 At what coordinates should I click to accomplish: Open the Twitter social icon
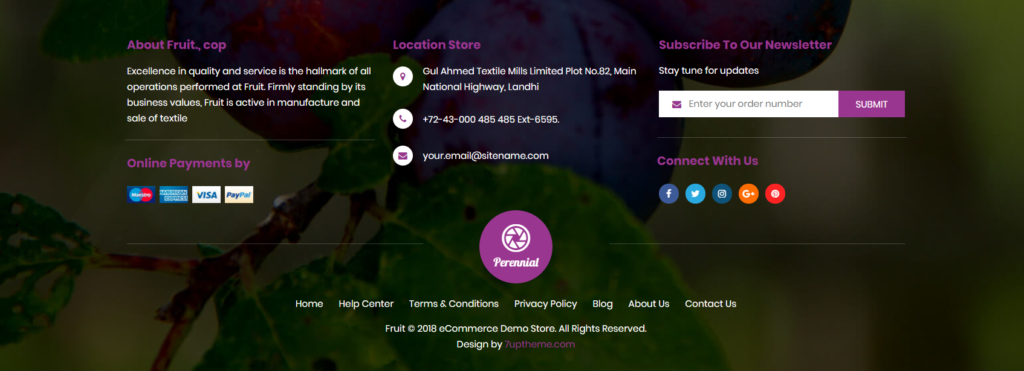pos(696,193)
